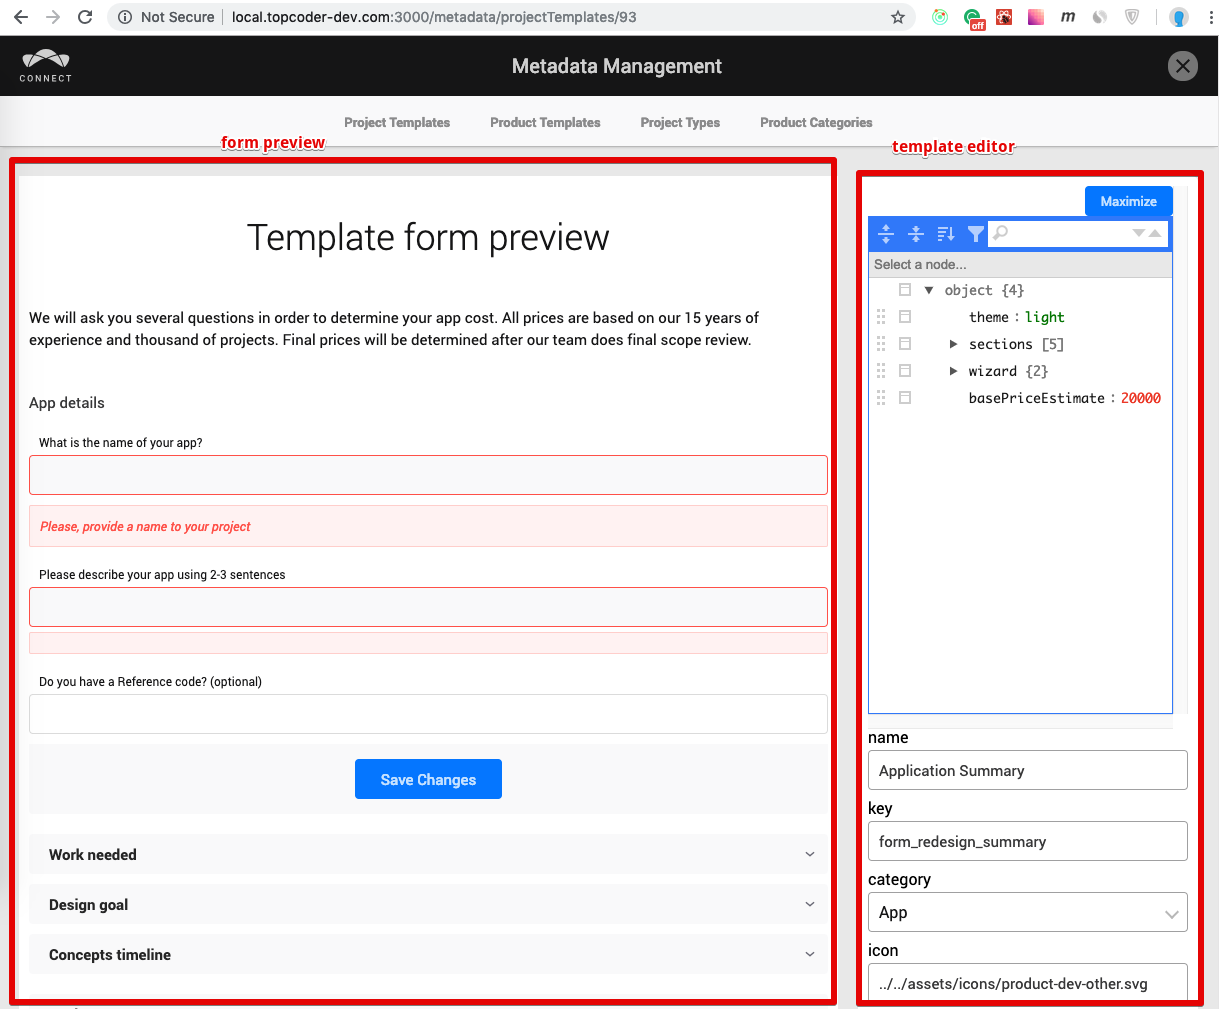Expand the sections array node
Screen dimensions: 1219x1010
click(953, 344)
